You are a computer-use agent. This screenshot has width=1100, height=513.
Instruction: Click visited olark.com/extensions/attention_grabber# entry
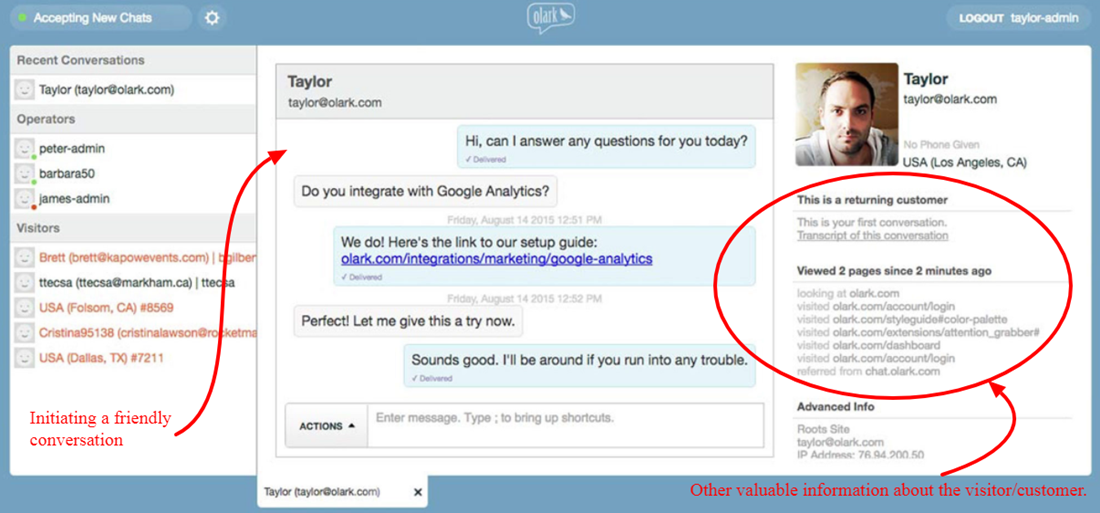pos(918,333)
